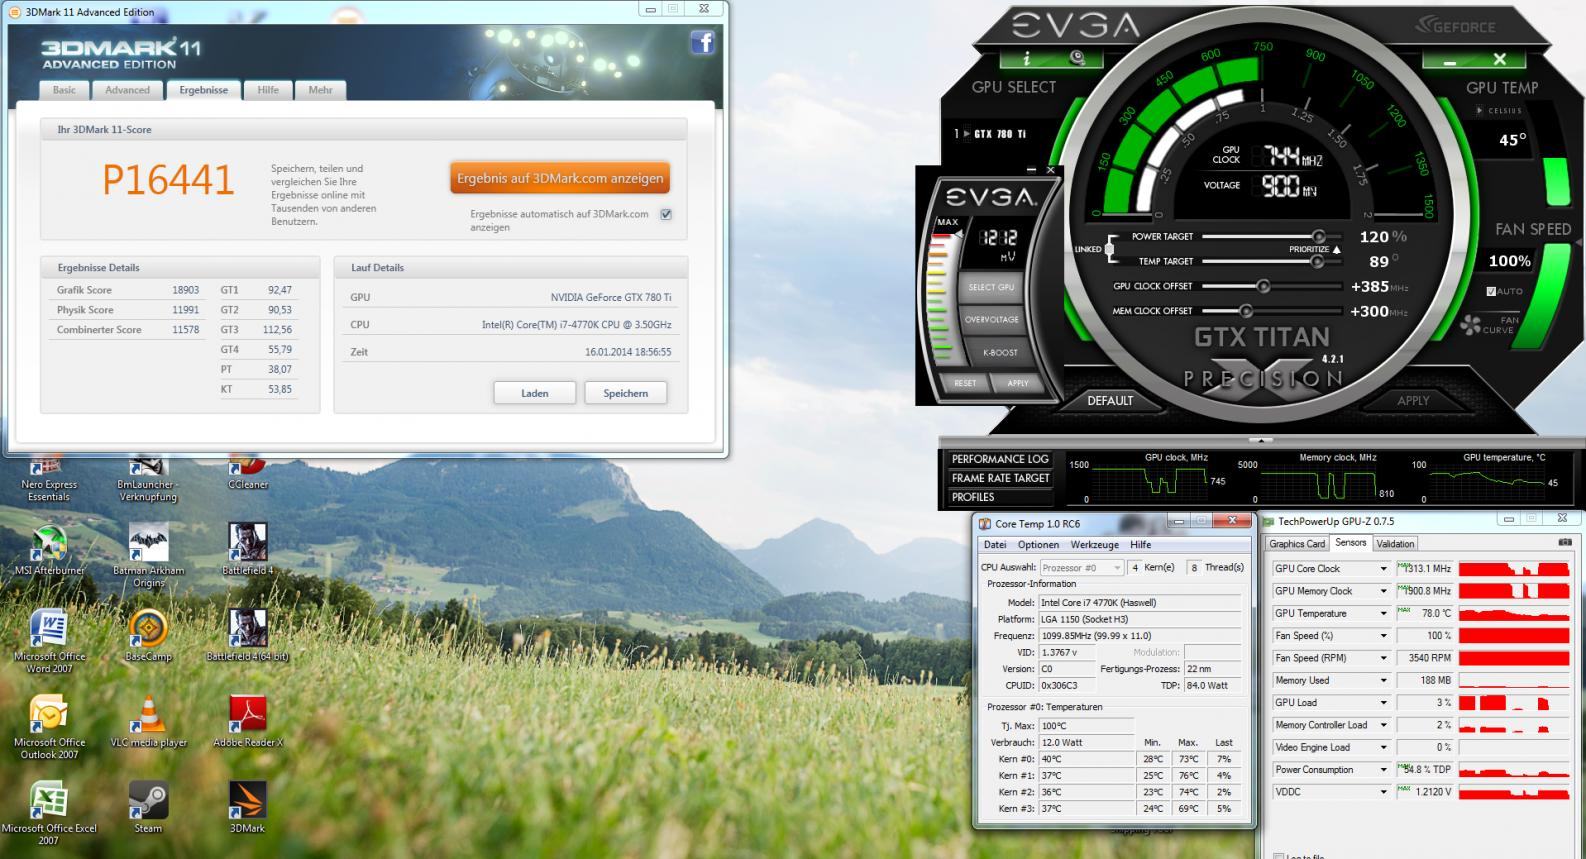The width and height of the screenshot is (1586, 859).
Task: Toggle Log to file checkbox in GPU-Z
Action: click(x=1279, y=856)
